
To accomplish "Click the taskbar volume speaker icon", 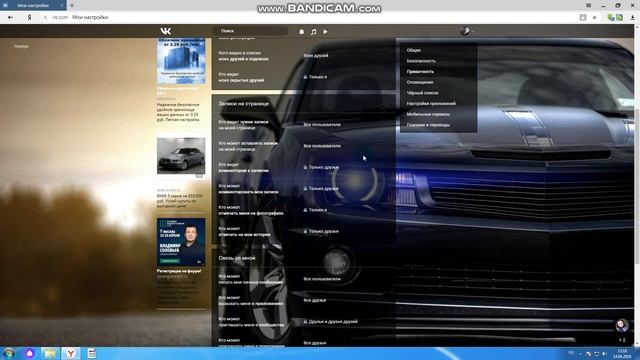I will click(x=604, y=353).
